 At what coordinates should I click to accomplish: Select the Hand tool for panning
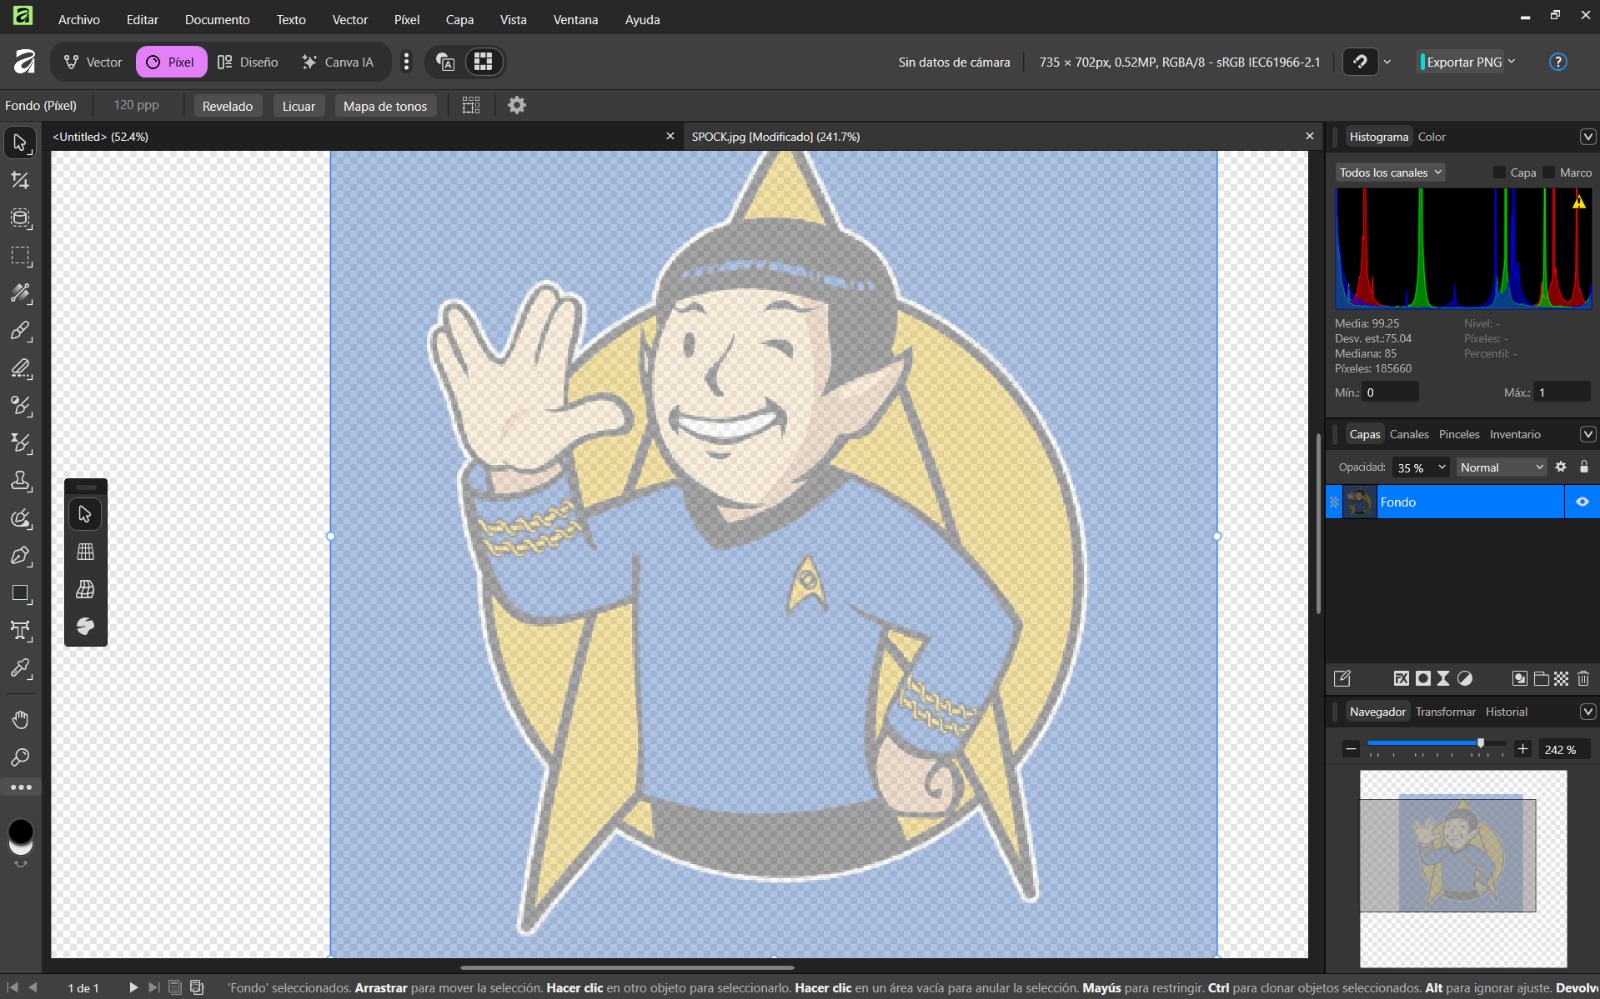click(19, 719)
